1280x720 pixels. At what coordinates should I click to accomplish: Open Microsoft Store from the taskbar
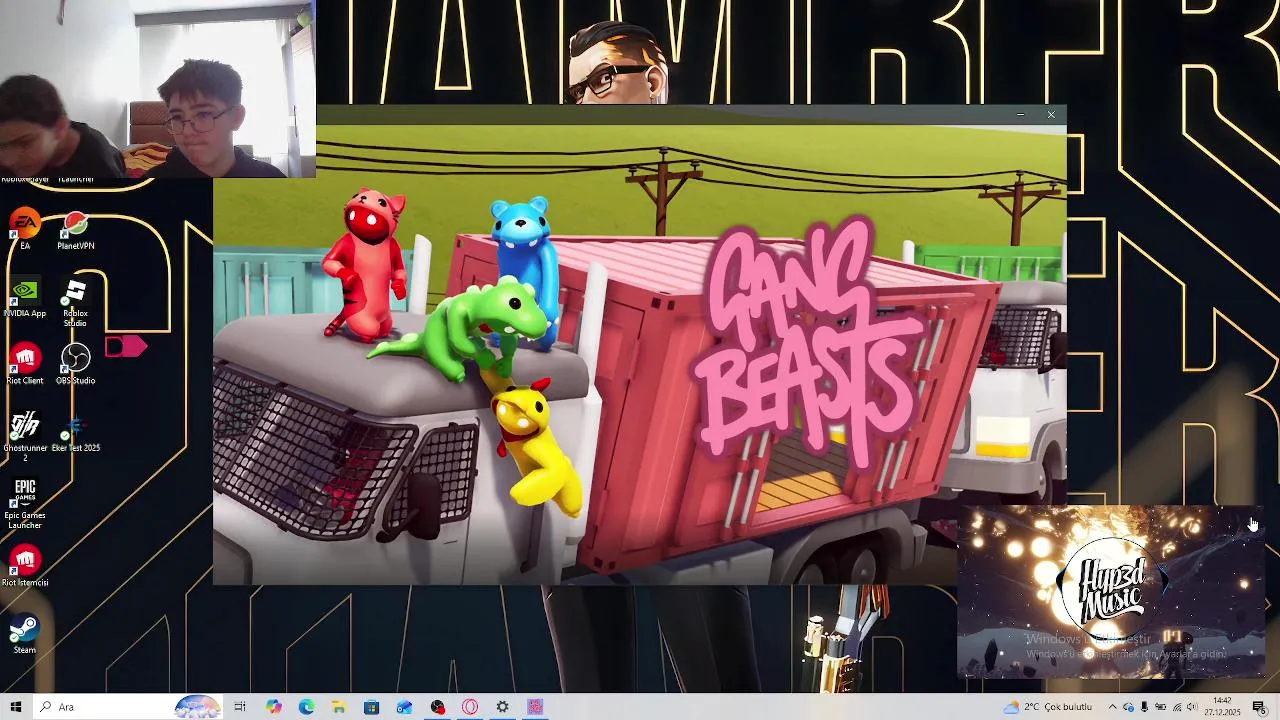tap(371, 707)
